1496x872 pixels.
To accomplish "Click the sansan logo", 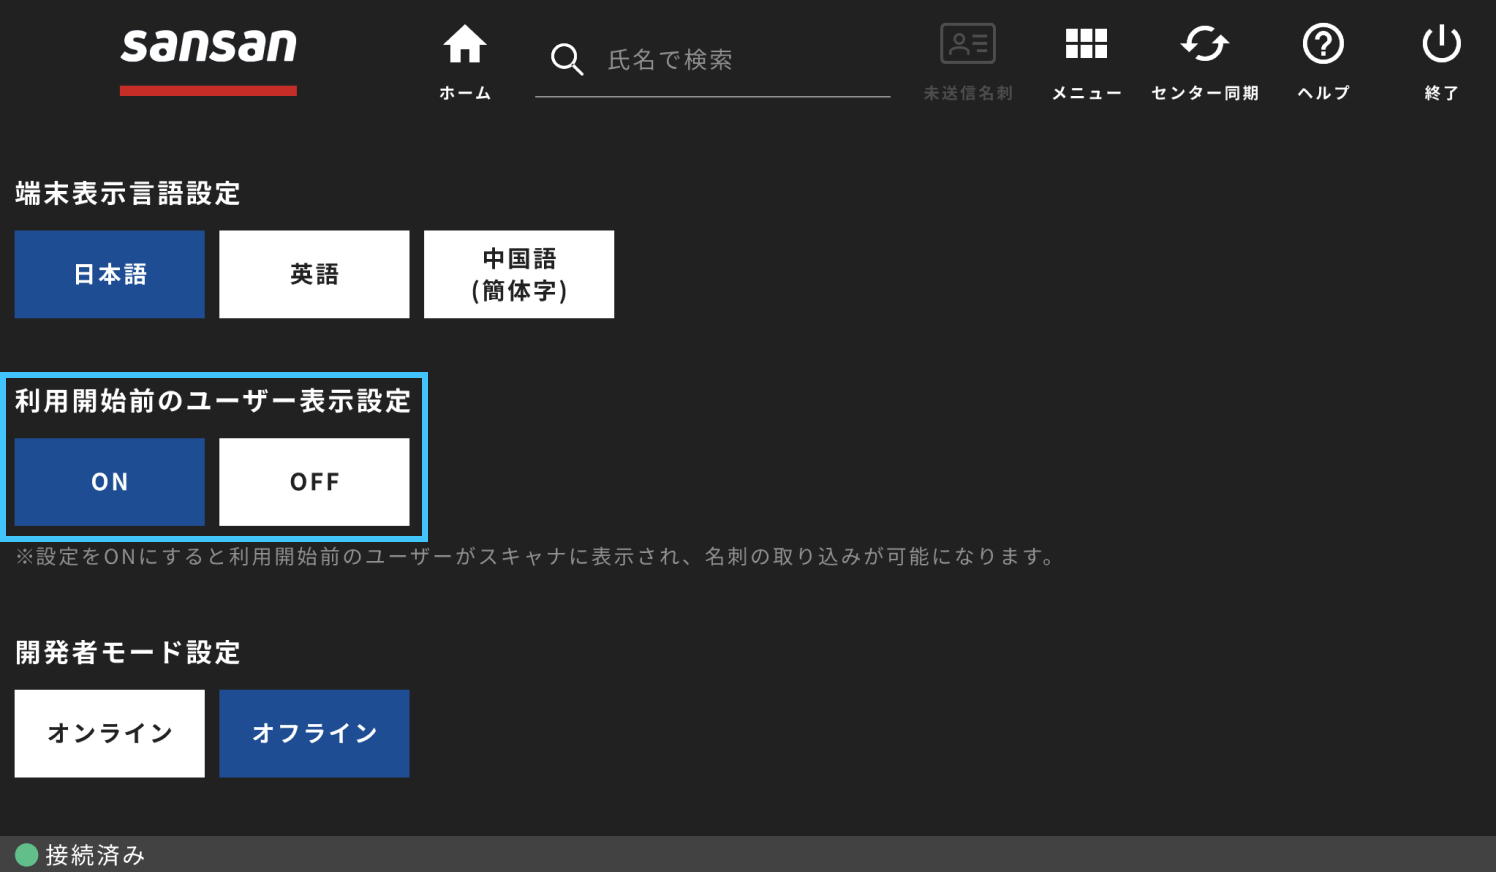I will coord(208,60).
